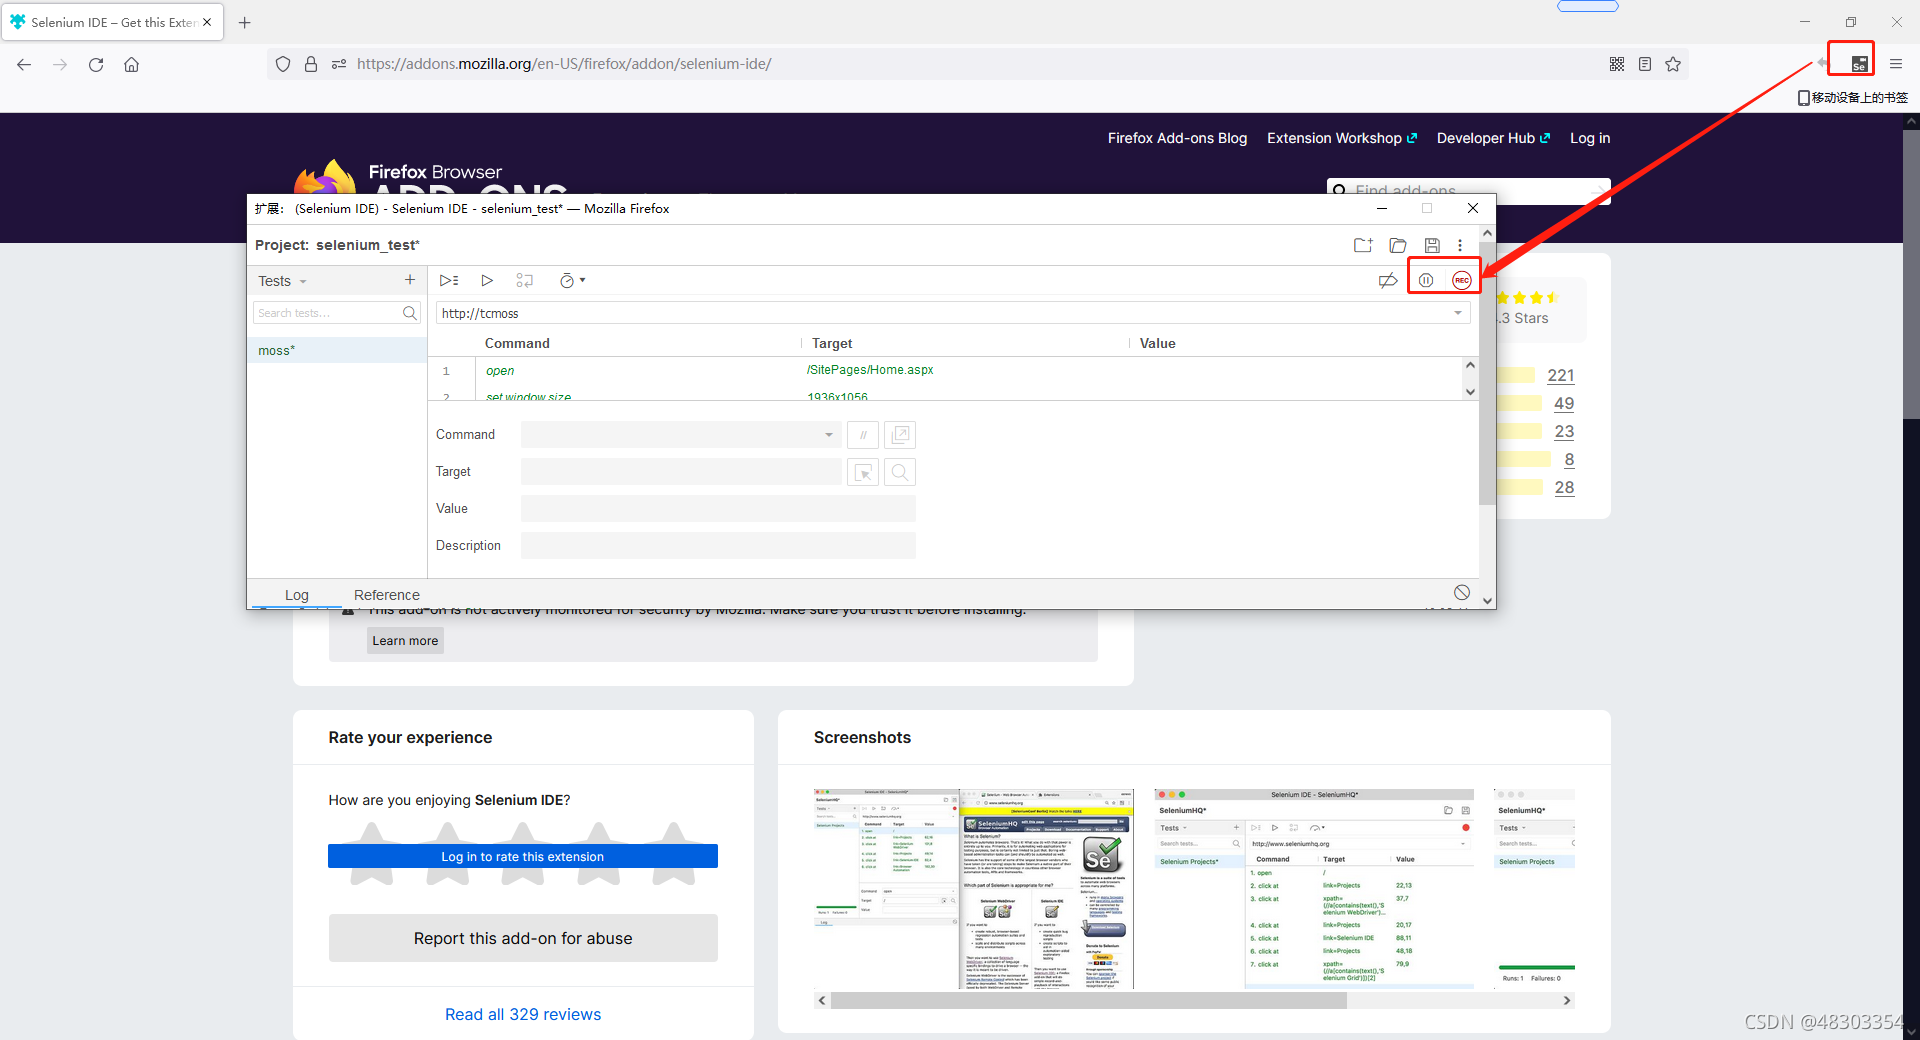This screenshot has width=1920, height=1040.
Task: Click Log in to rate this extension
Action: (x=523, y=856)
